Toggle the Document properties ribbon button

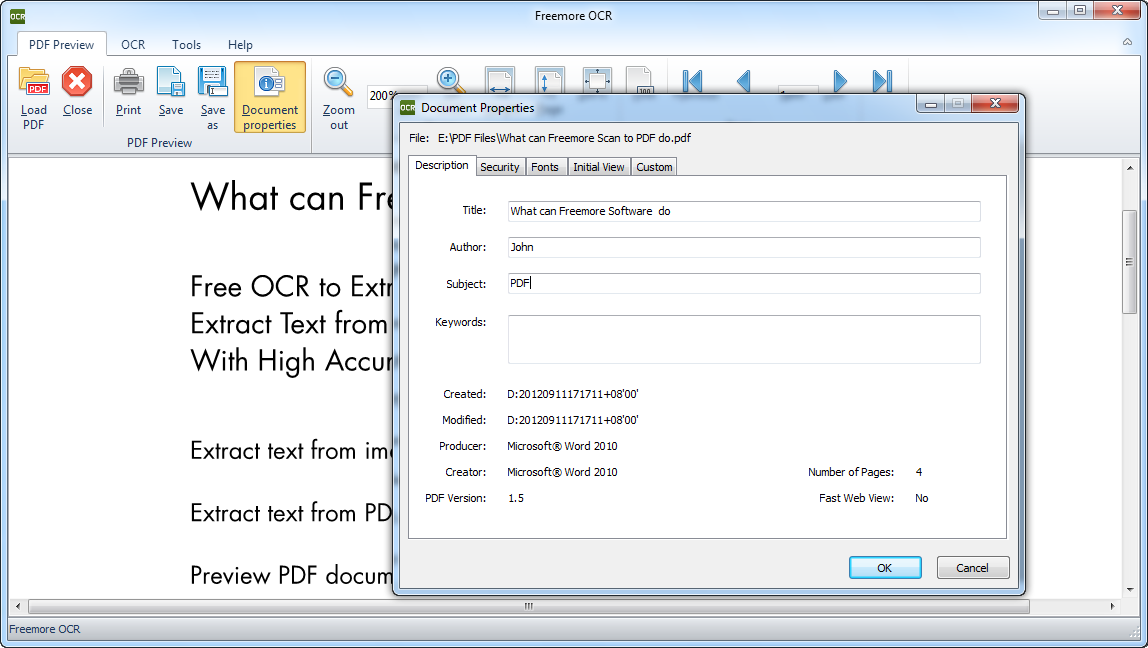(x=269, y=97)
